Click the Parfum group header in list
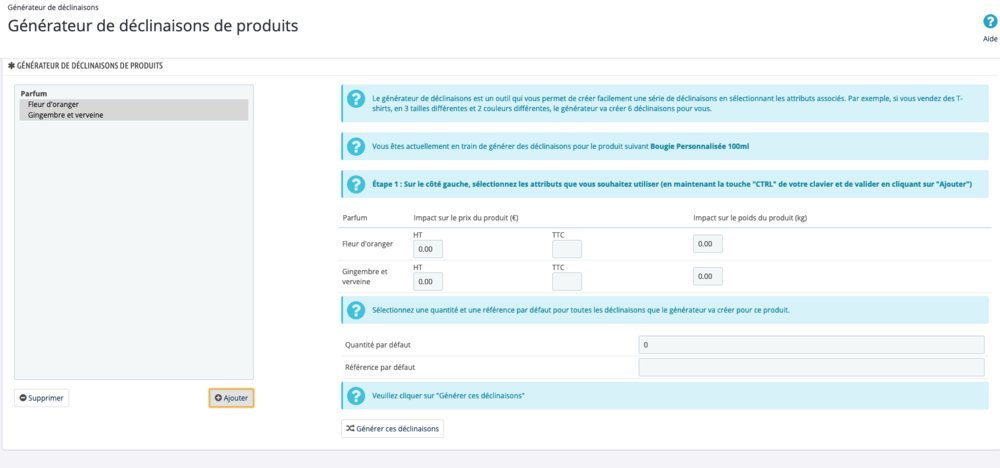This screenshot has width=1000, height=468. click(34, 94)
